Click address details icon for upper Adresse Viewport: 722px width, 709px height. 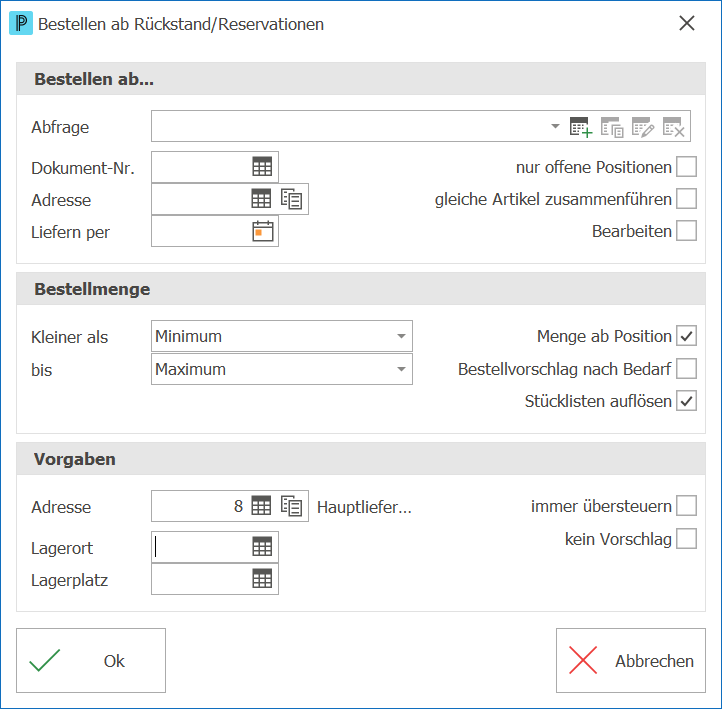(291, 199)
